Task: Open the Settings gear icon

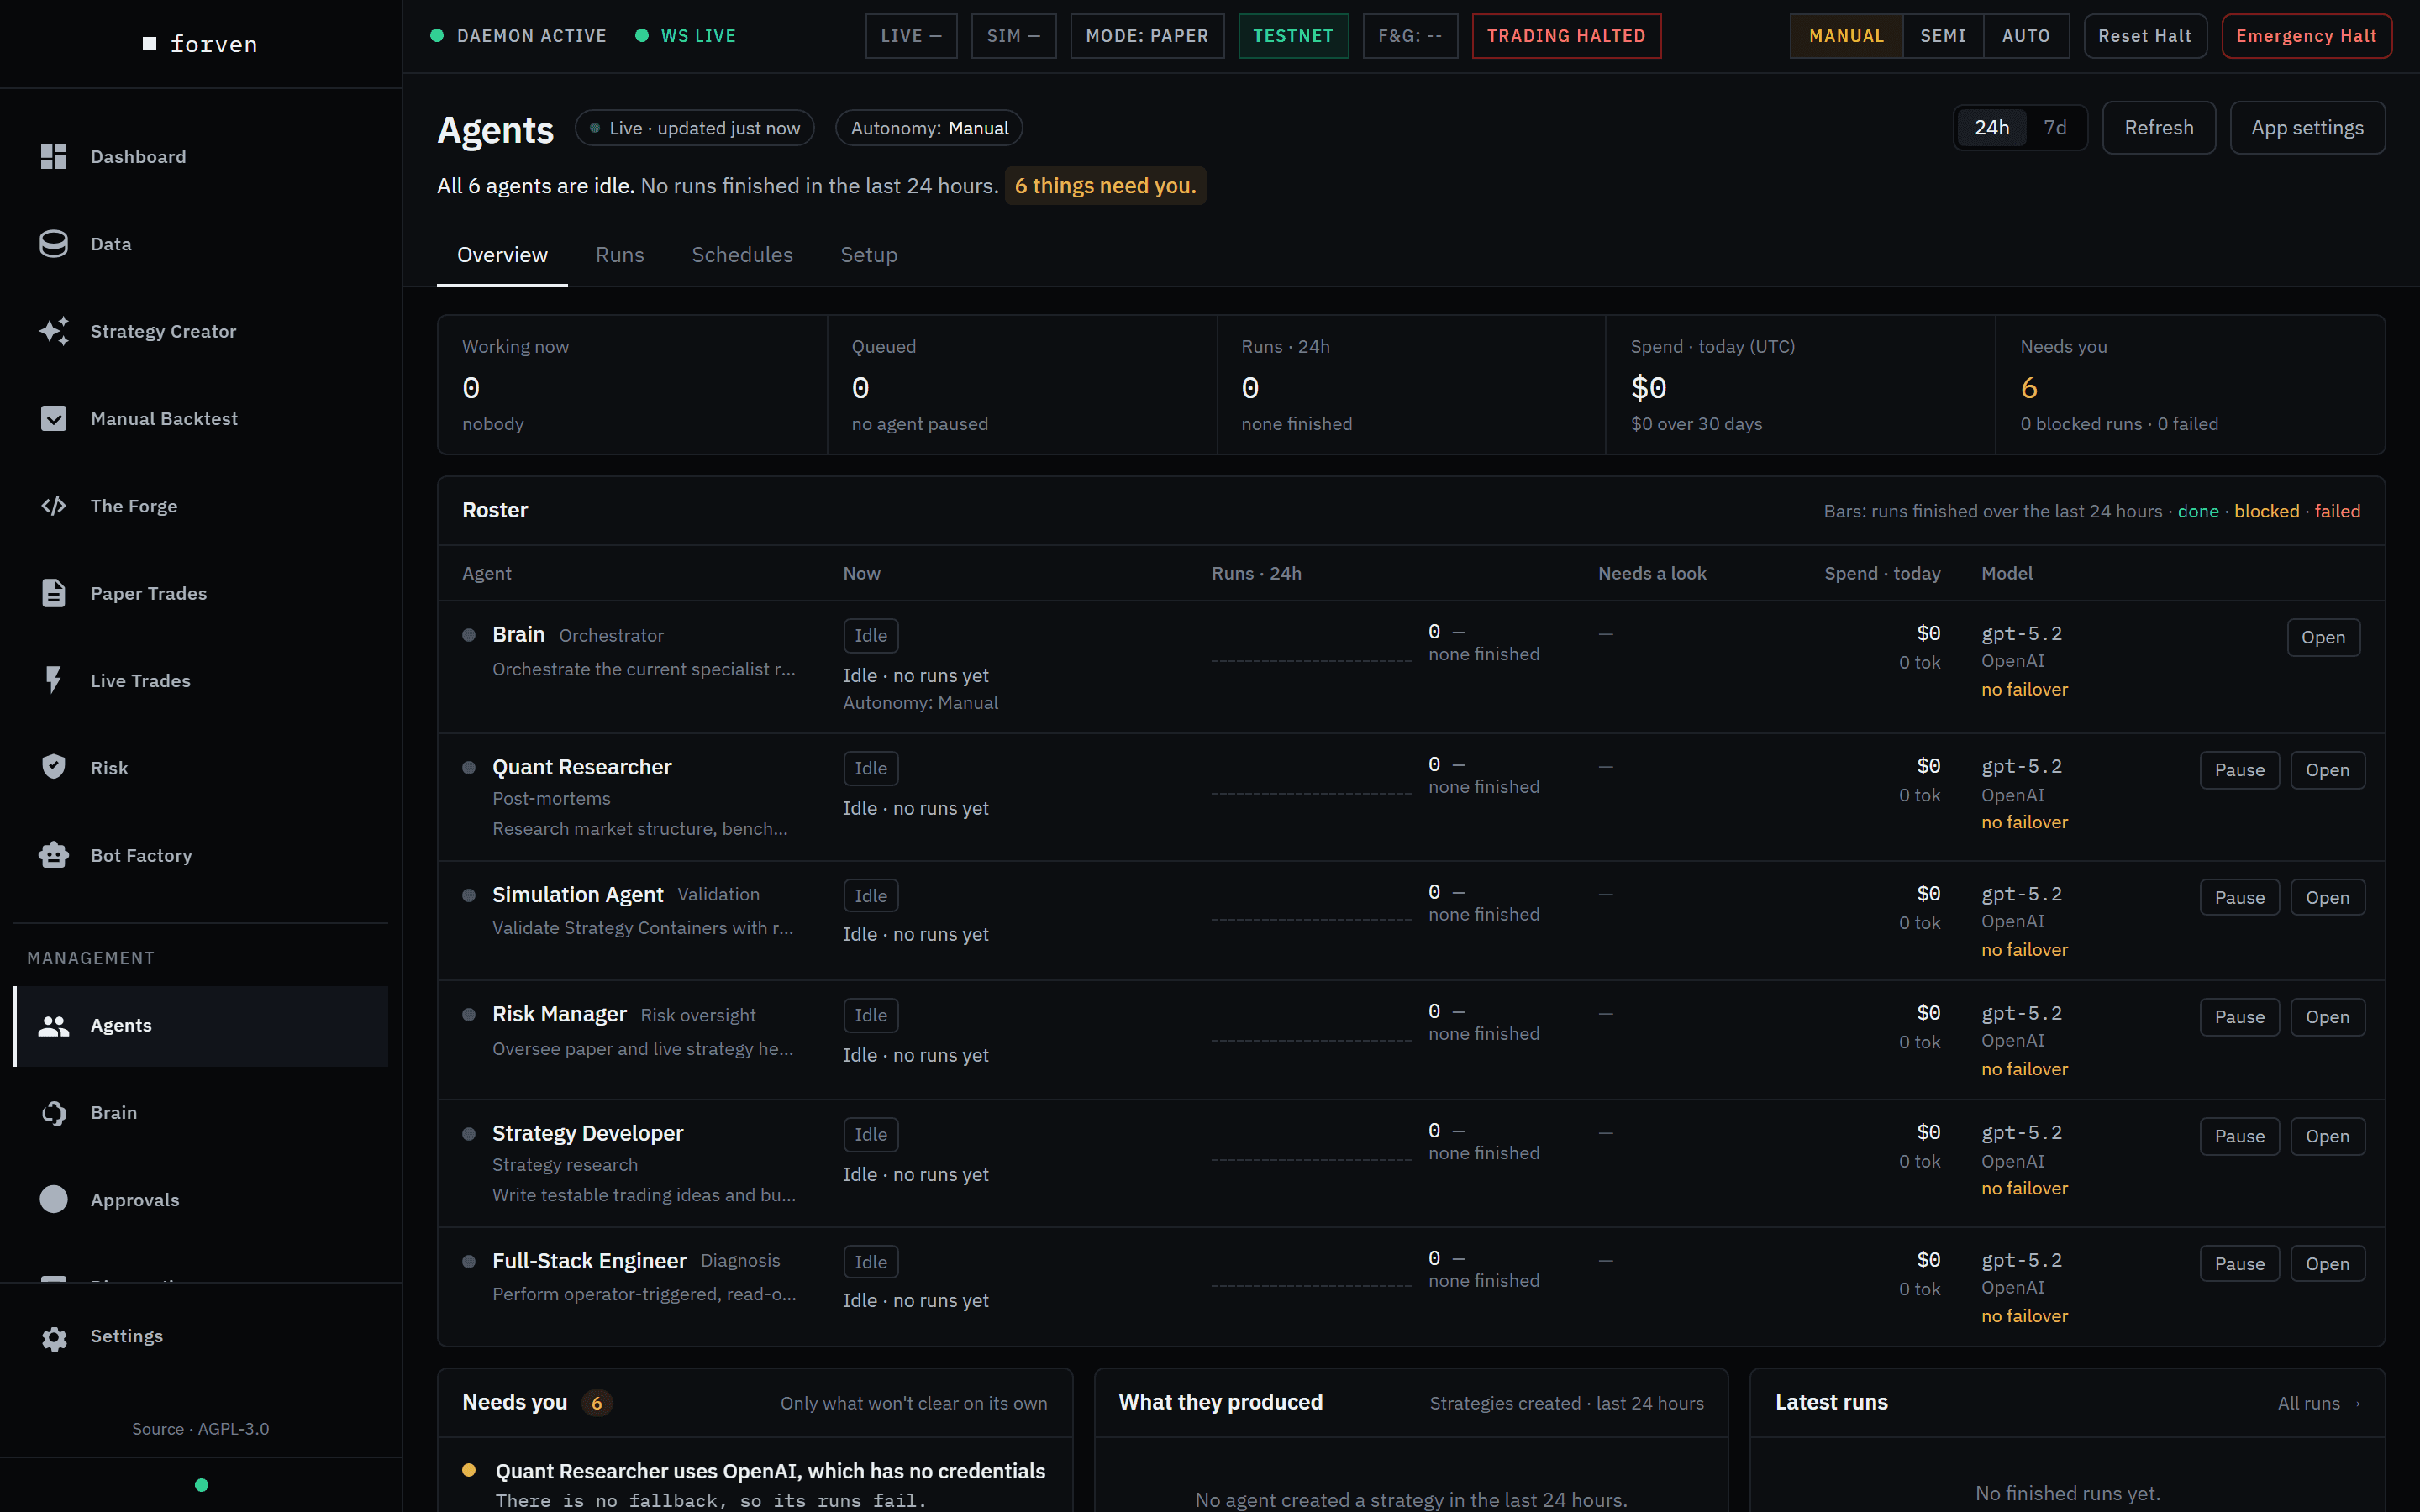Action: pos(54,1337)
